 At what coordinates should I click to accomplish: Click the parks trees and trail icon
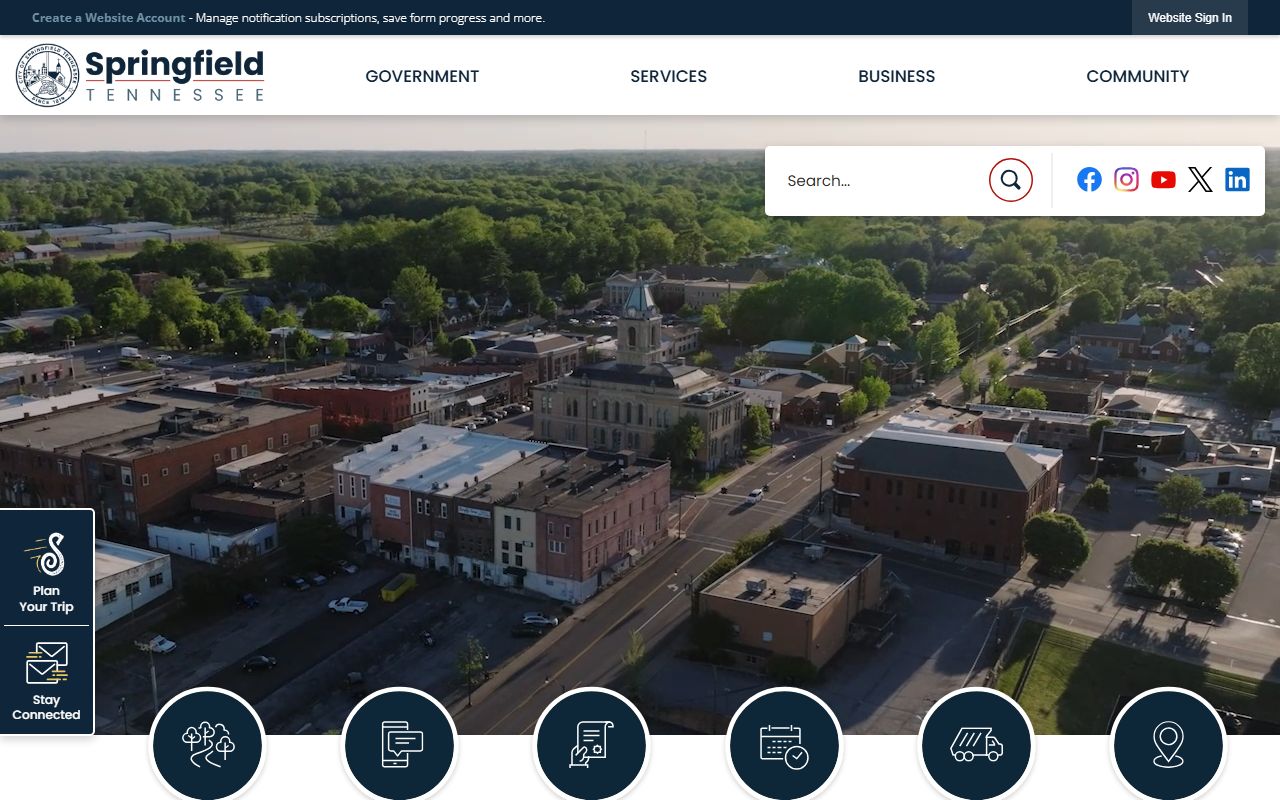pos(208,745)
